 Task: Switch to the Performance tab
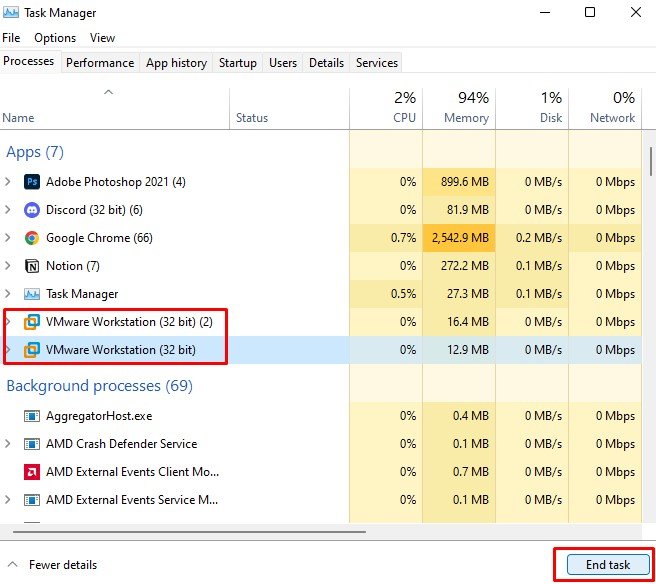point(100,63)
